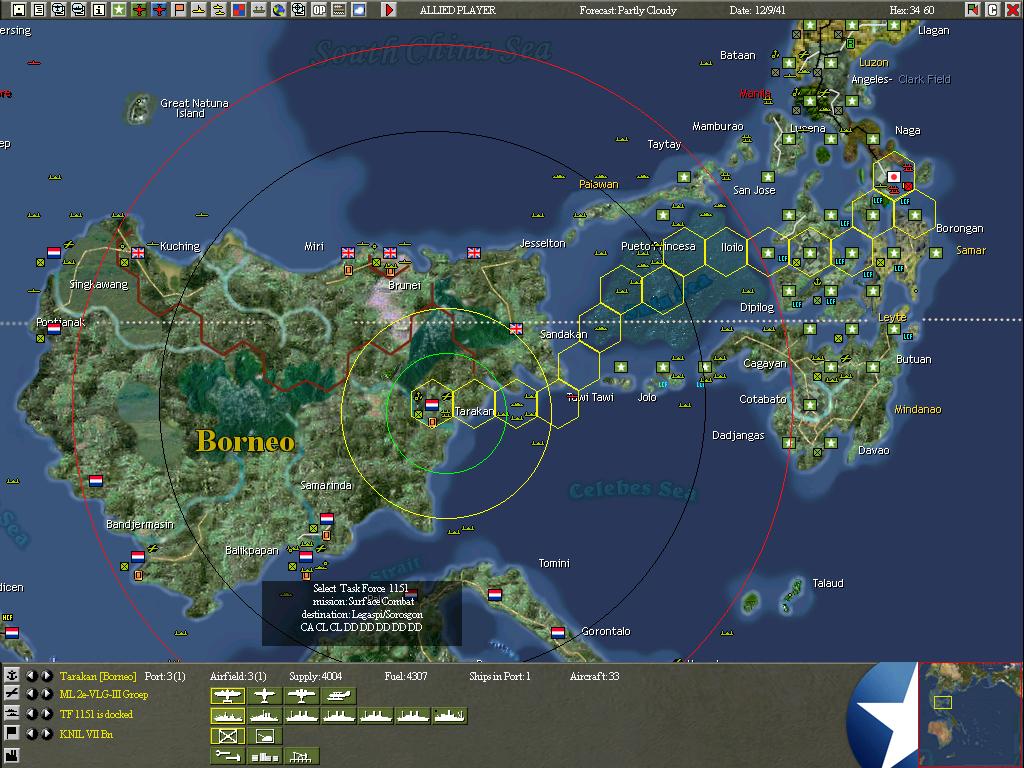The width and height of the screenshot is (1024, 768).
Task: Click the red-blue checkered toolbar icon
Action: click(239, 9)
